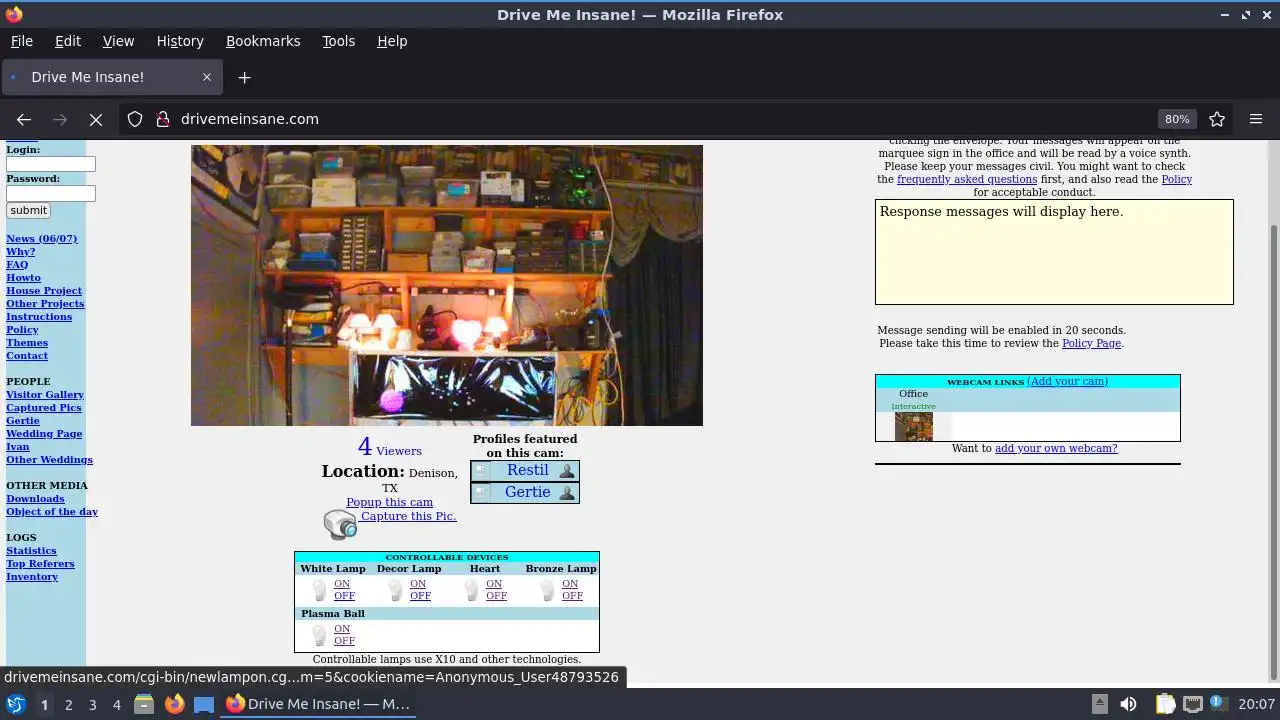
Task: Open the tracking protection shield icon
Action: pos(135,119)
